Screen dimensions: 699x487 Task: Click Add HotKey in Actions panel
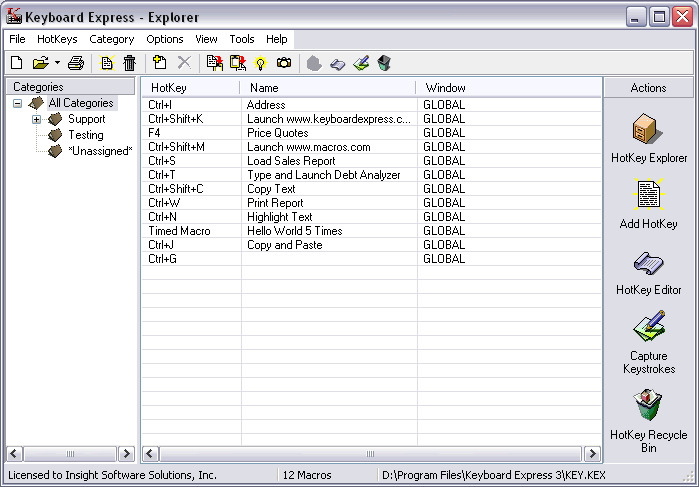pos(649,204)
